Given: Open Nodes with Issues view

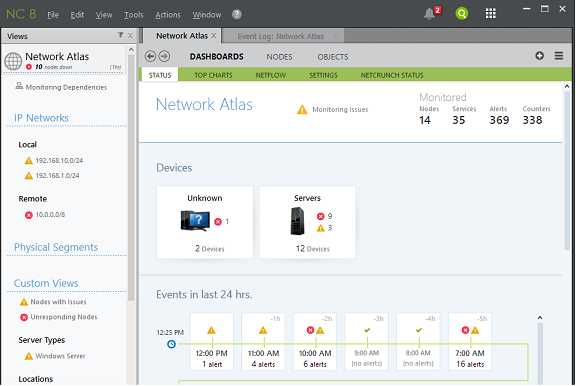Looking at the screenshot, I should (x=58, y=302).
